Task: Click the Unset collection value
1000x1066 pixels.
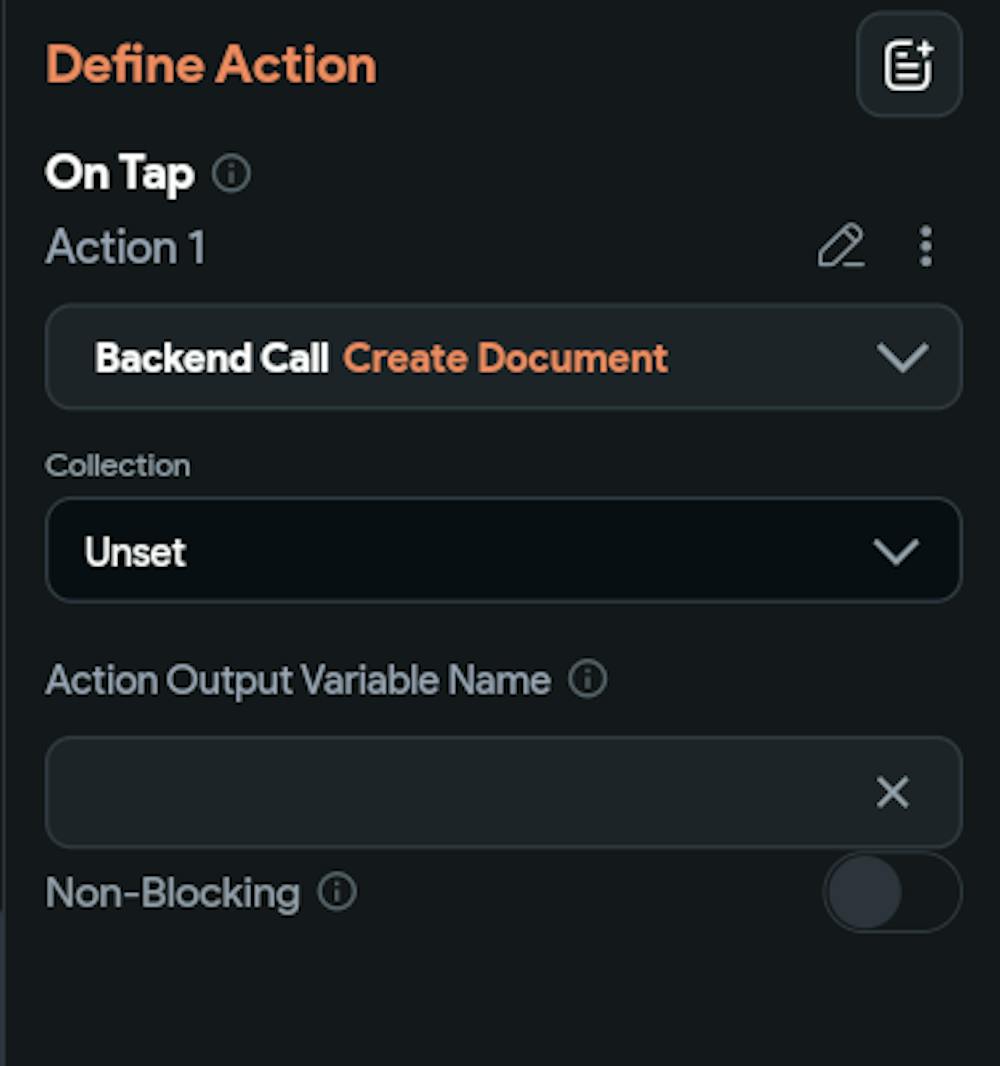Action: point(137,550)
